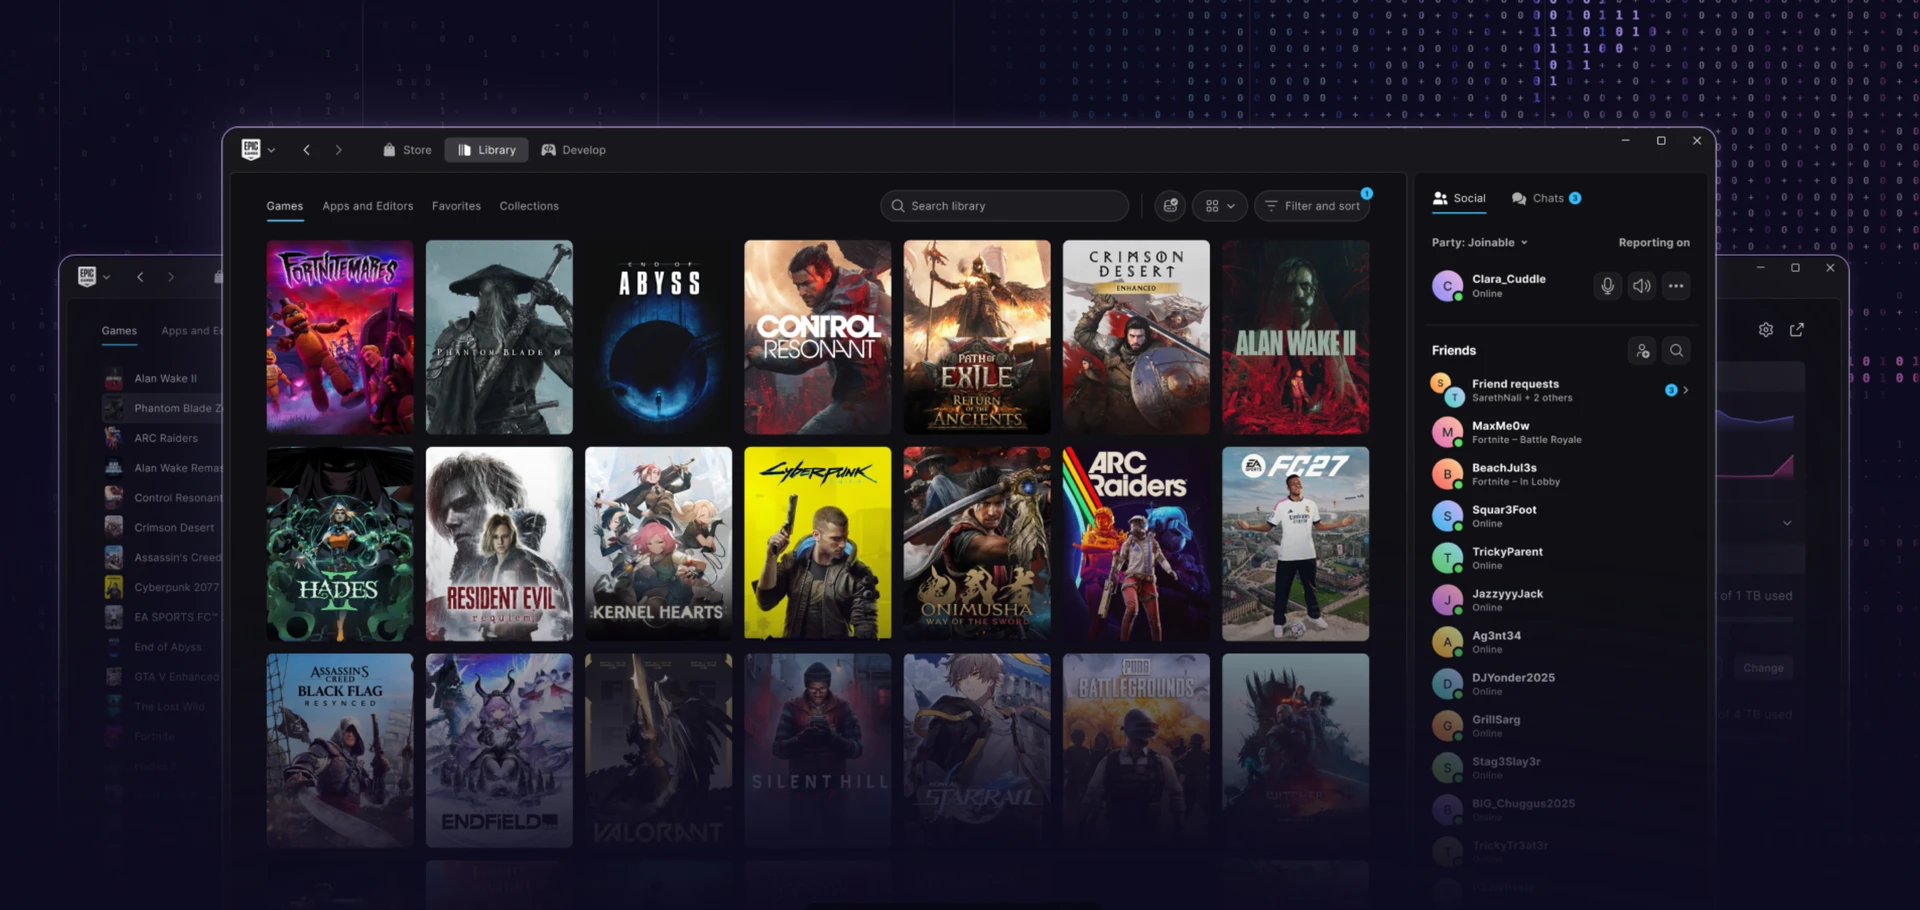1920x910 pixels.
Task: Open the Control Resonant game tile
Action: click(x=817, y=337)
